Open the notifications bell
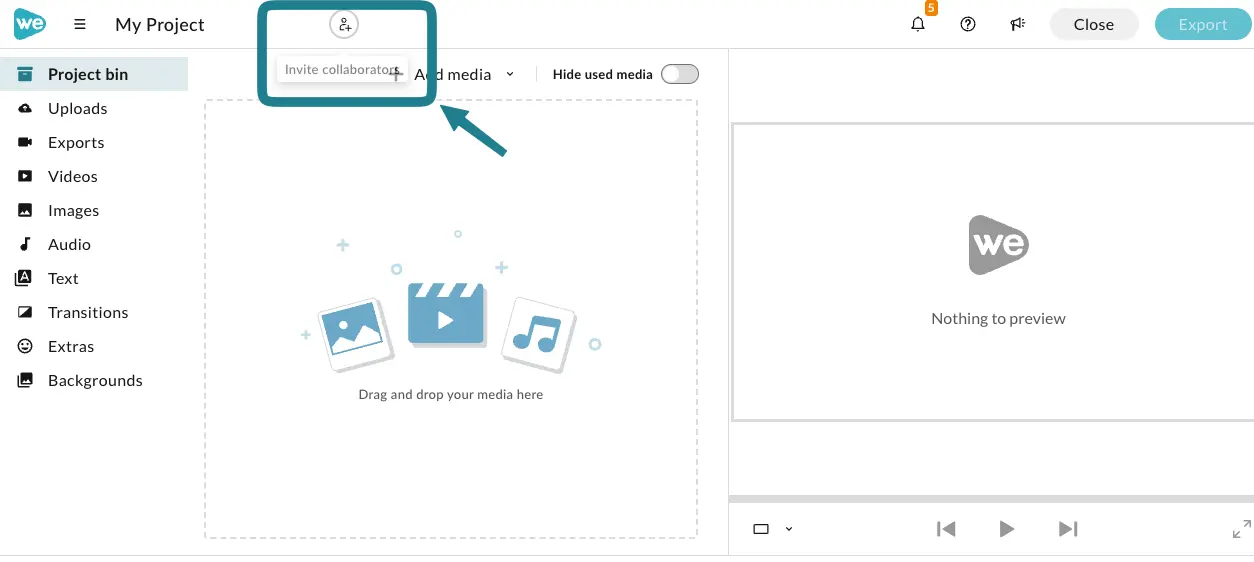1254x562 pixels. [x=918, y=24]
